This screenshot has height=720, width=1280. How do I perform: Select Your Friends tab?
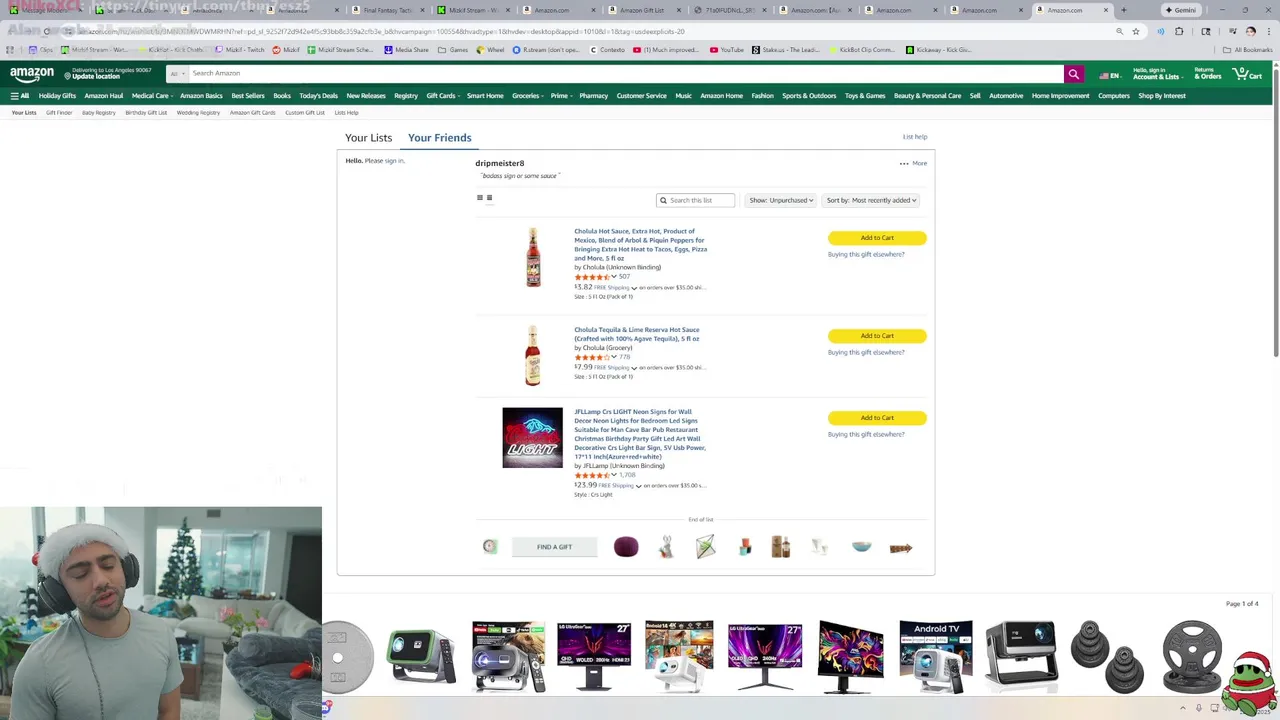(x=439, y=138)
